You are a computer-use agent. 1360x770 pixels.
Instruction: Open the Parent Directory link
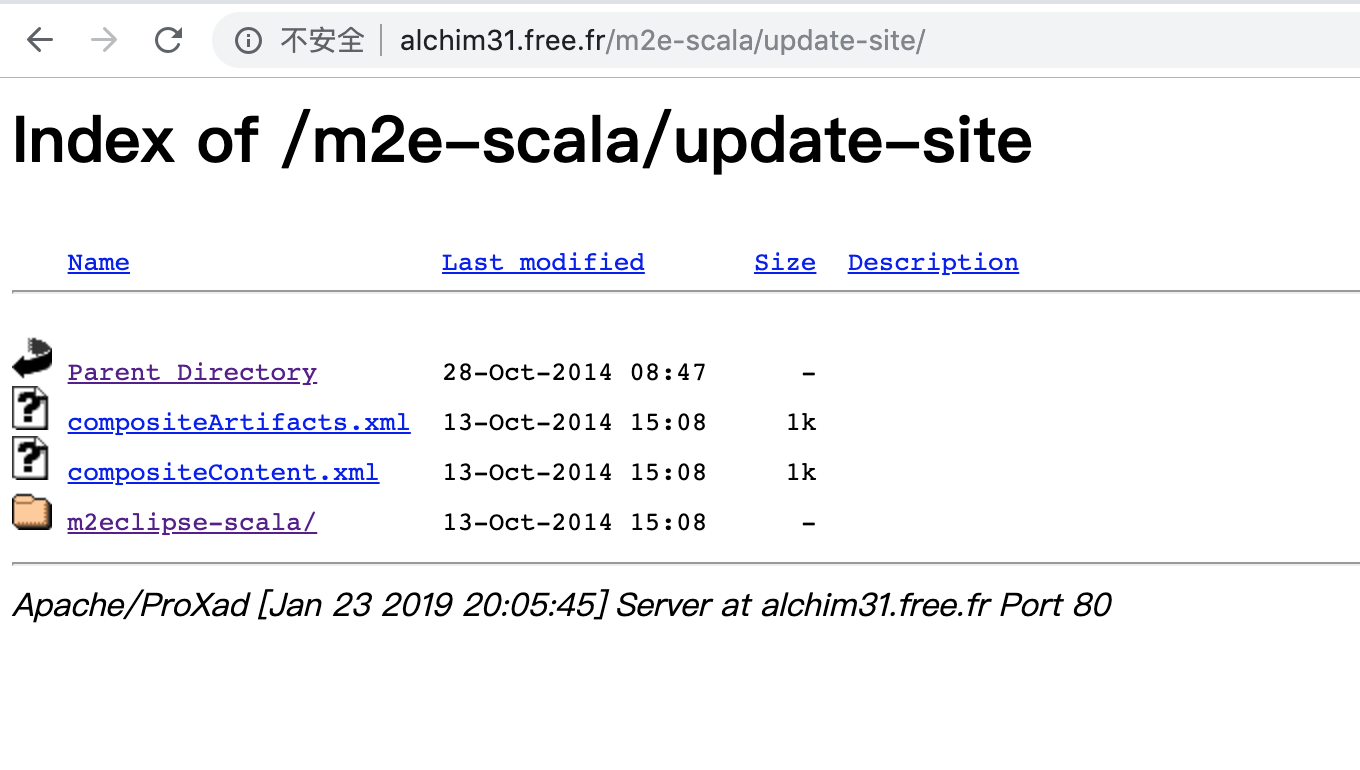tap(192, 372)
